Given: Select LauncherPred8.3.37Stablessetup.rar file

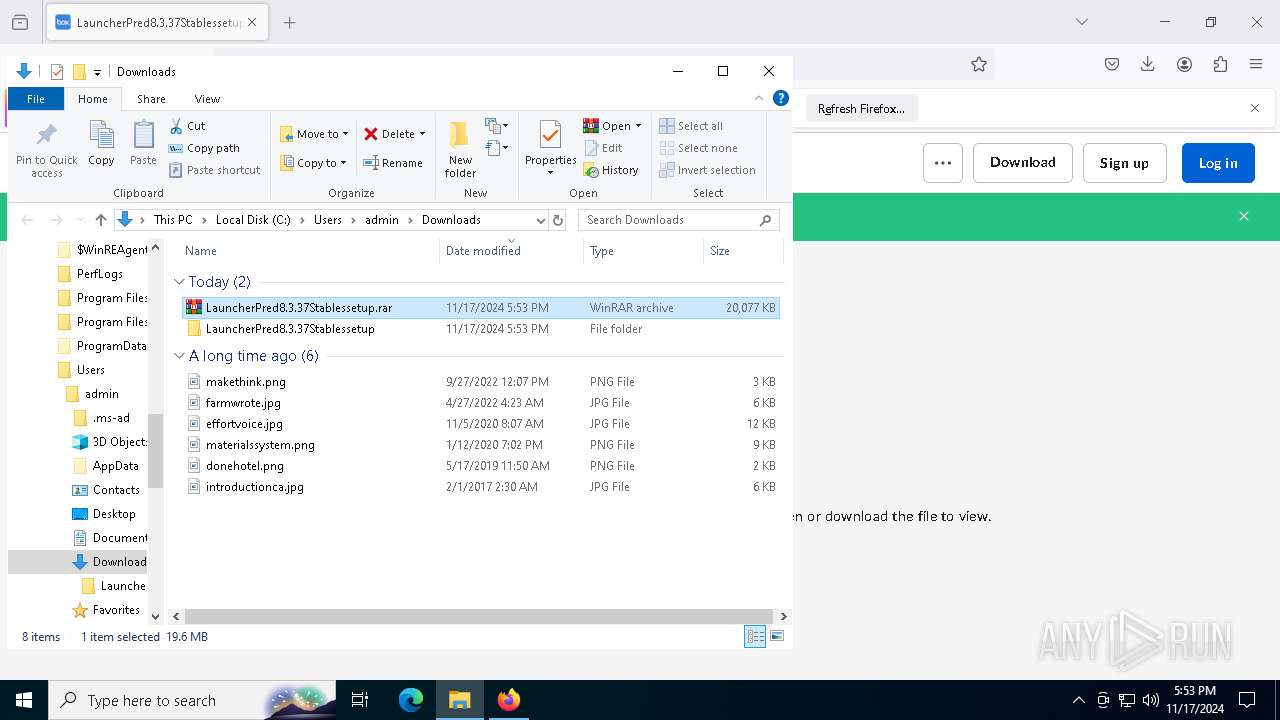Looking at the screenshot, I should 481,308.
